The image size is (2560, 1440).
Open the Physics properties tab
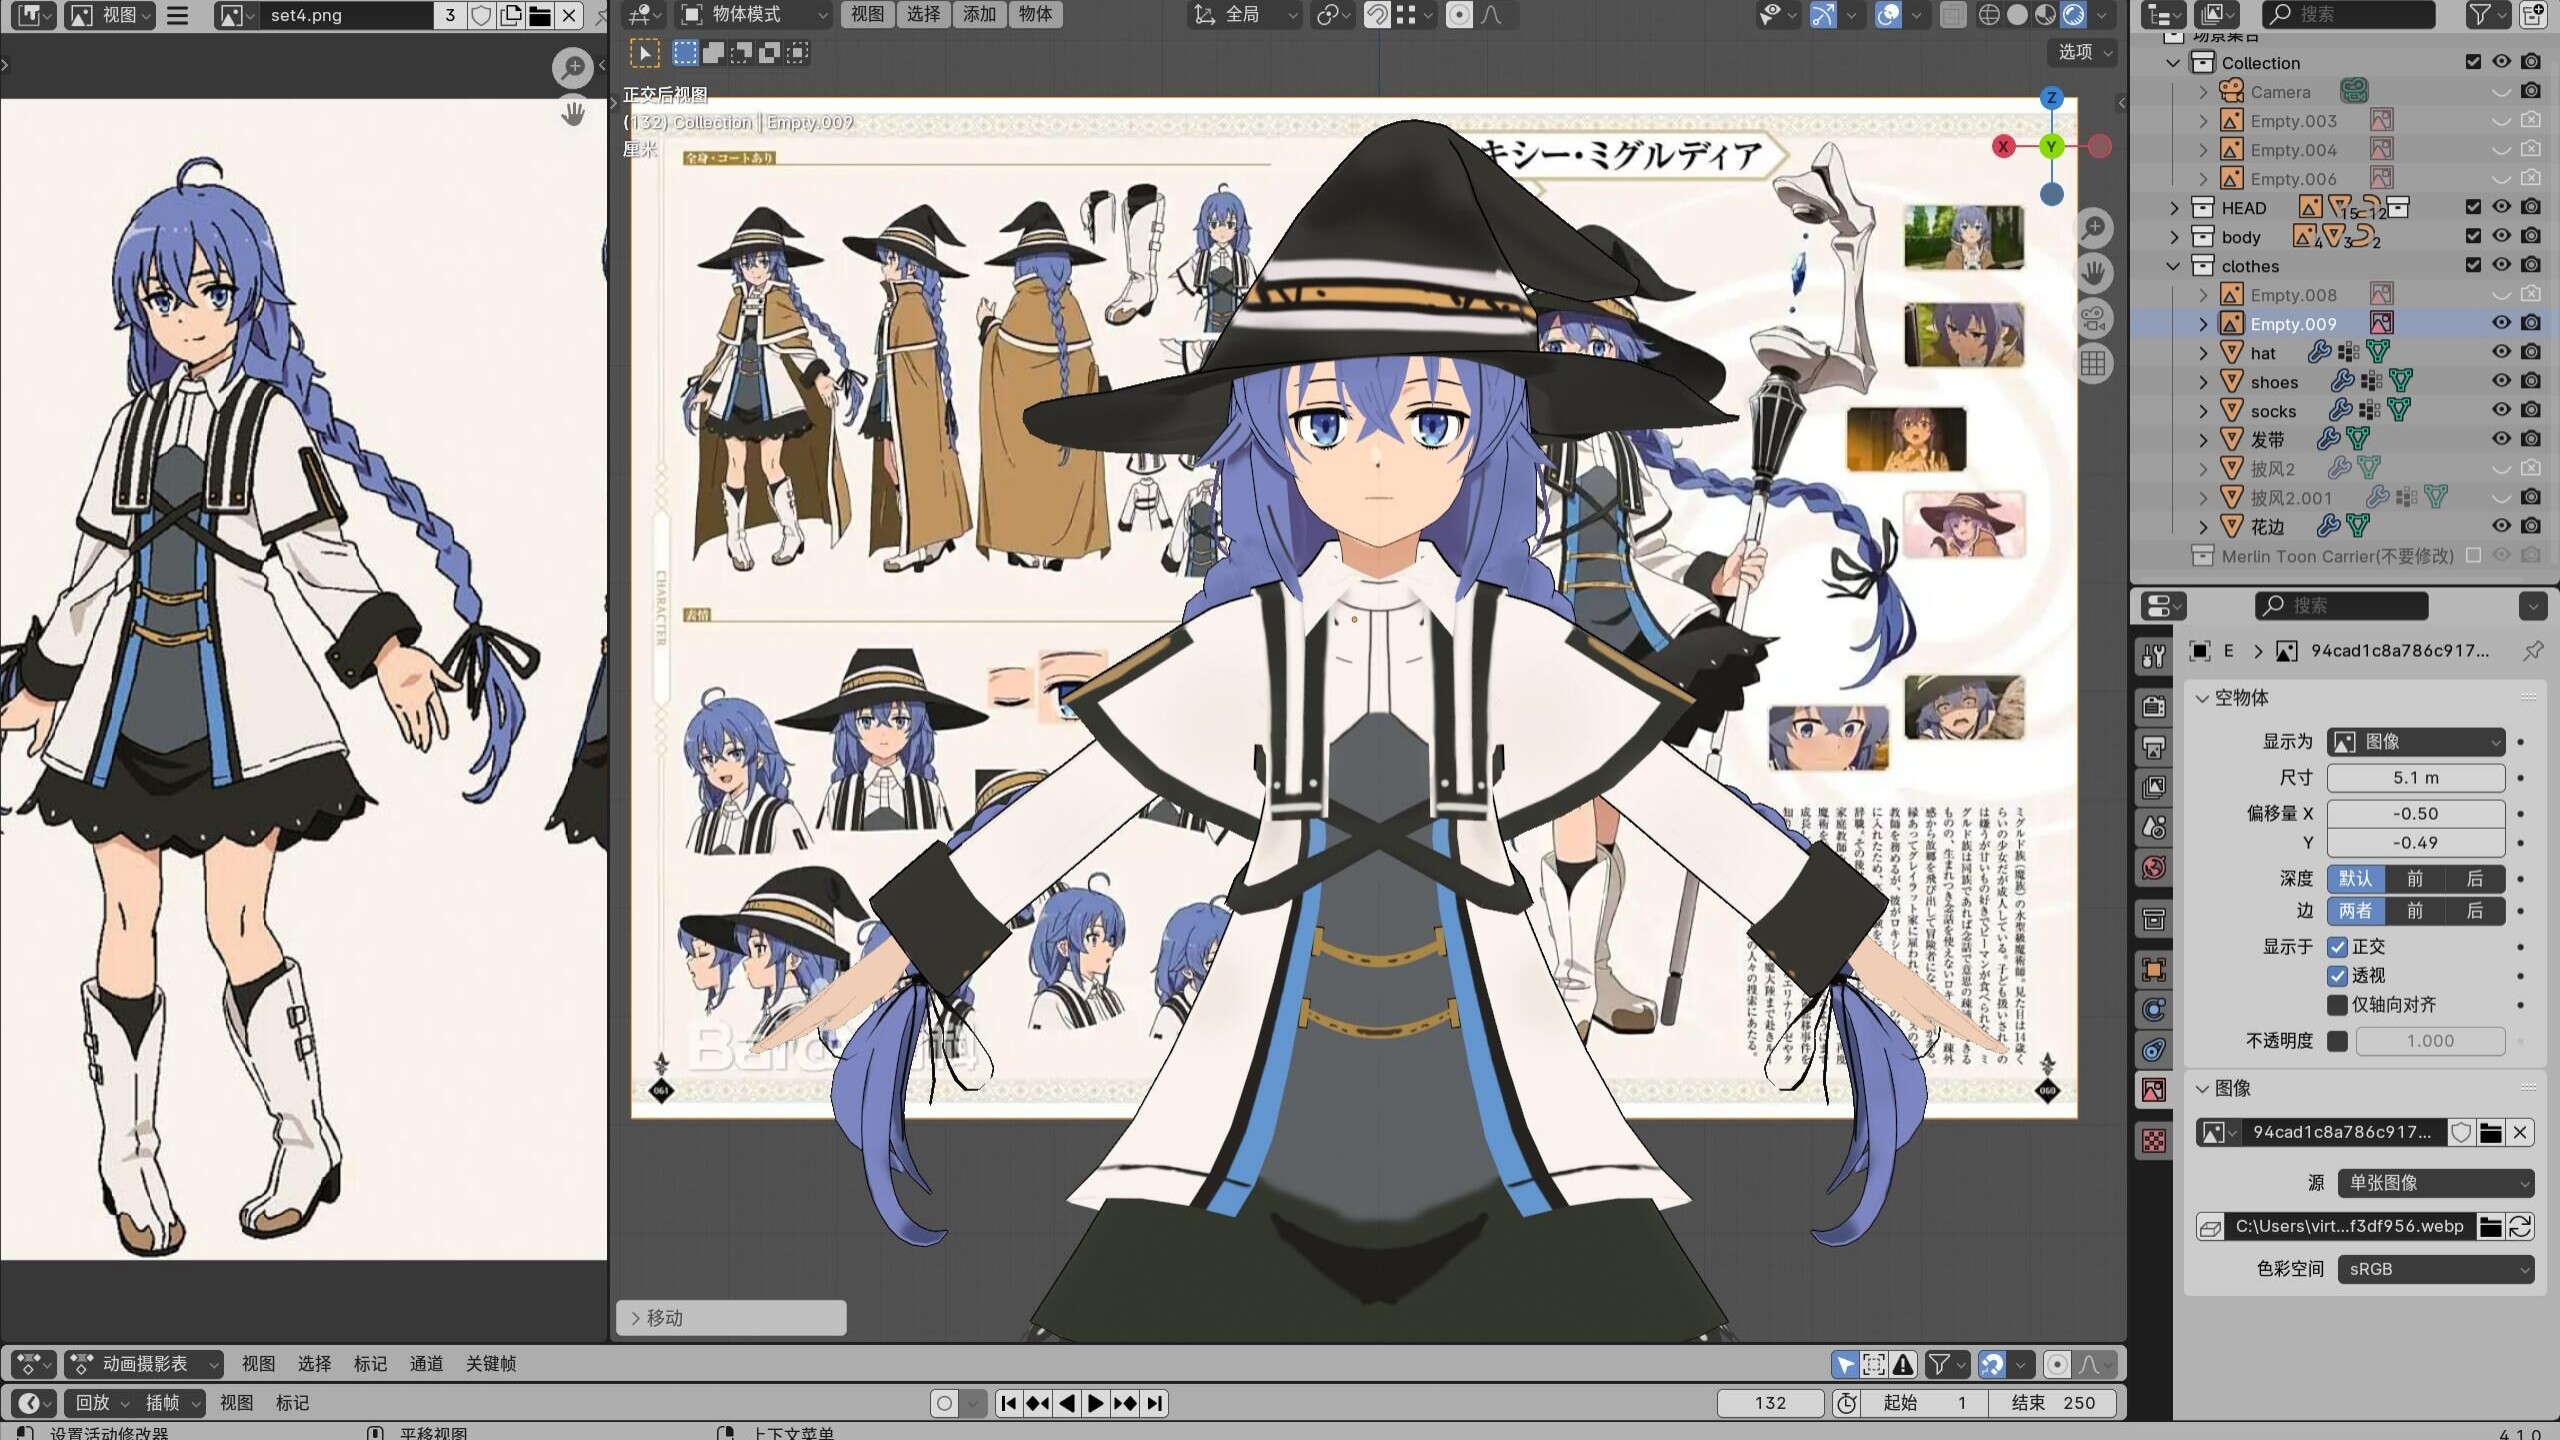tap(2153, 1009)
